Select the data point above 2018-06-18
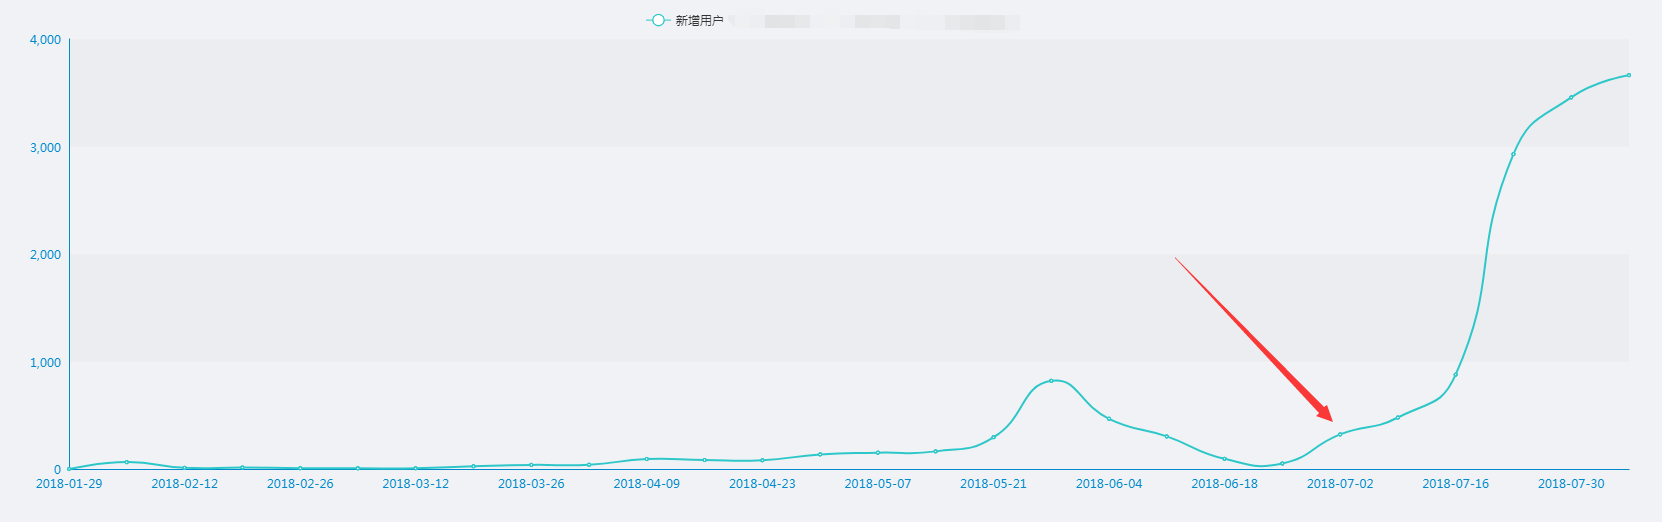Viewport: 1662px width, 522px height. click(1225, 459)
